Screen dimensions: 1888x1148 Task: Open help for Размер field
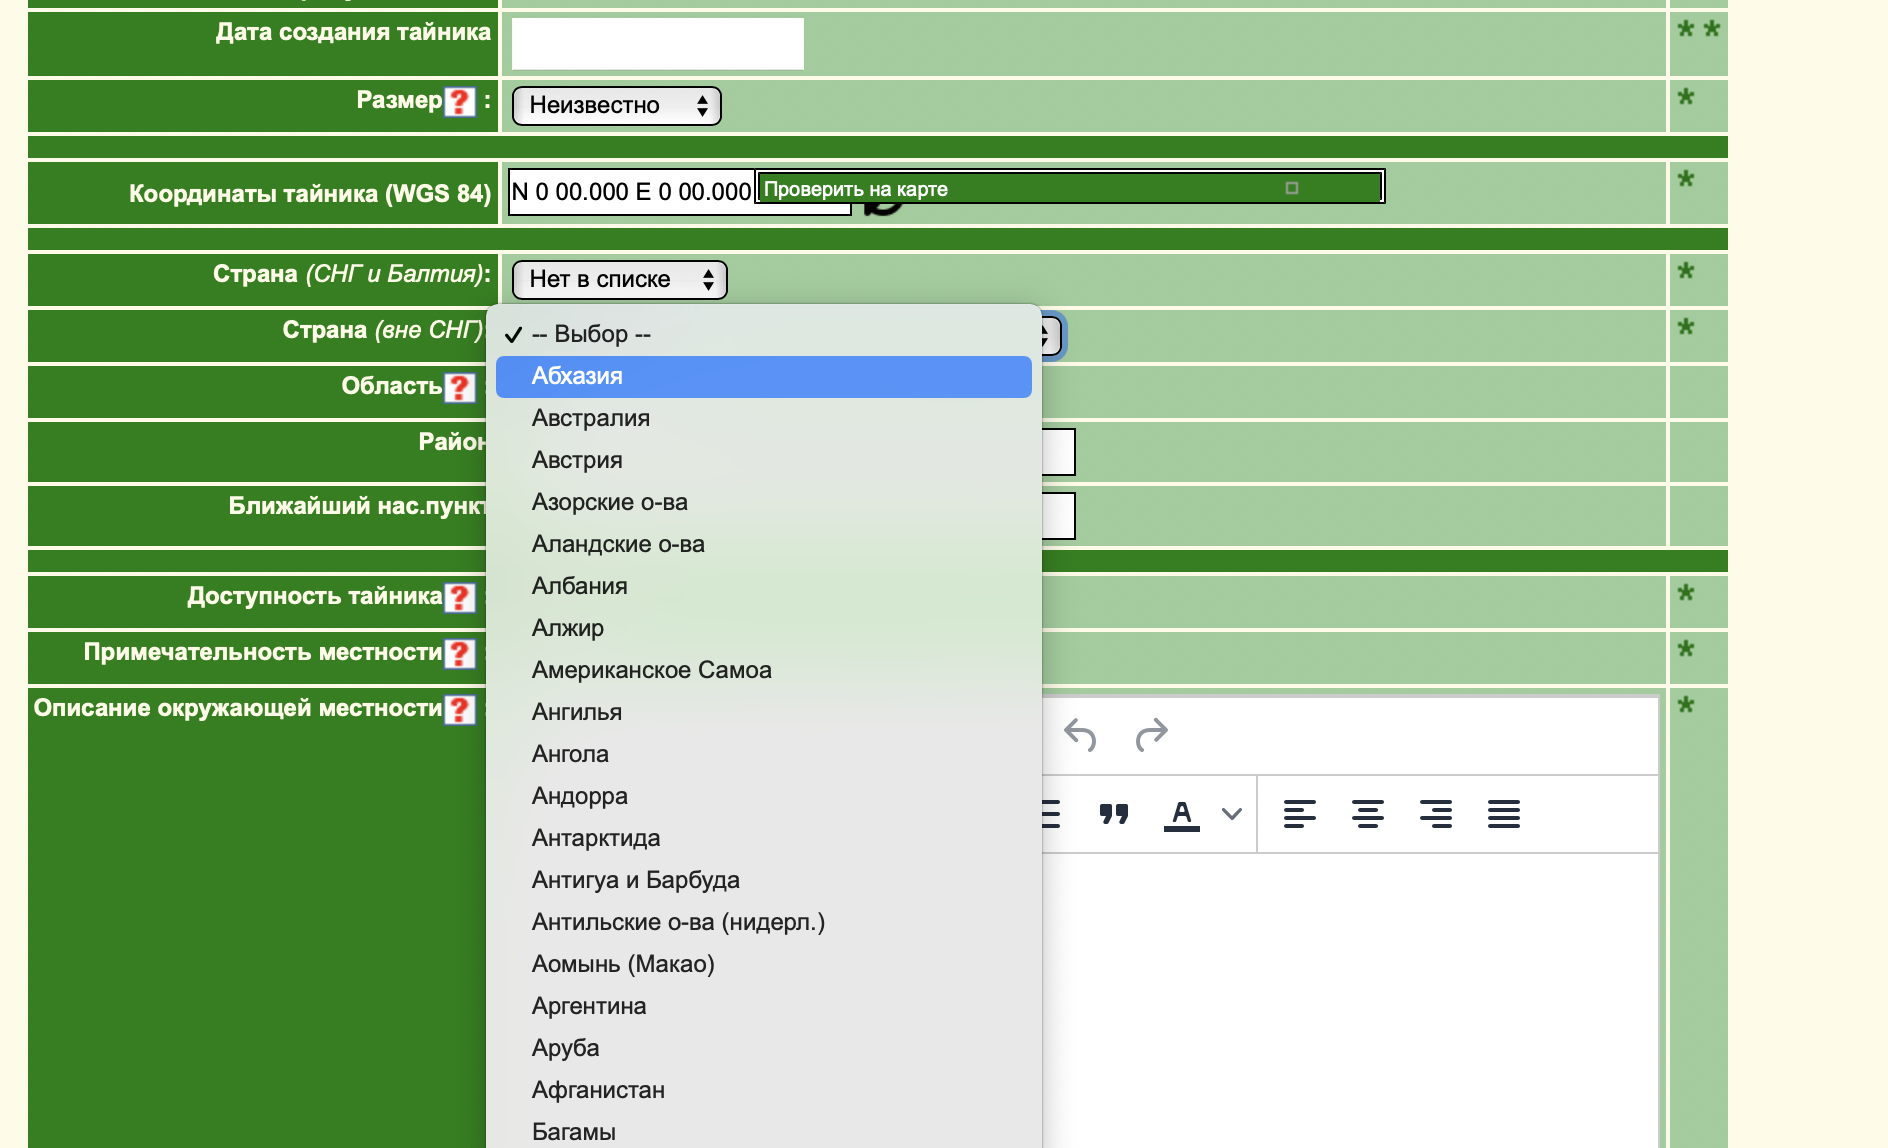pyautogui.click(x=459, y=101)
